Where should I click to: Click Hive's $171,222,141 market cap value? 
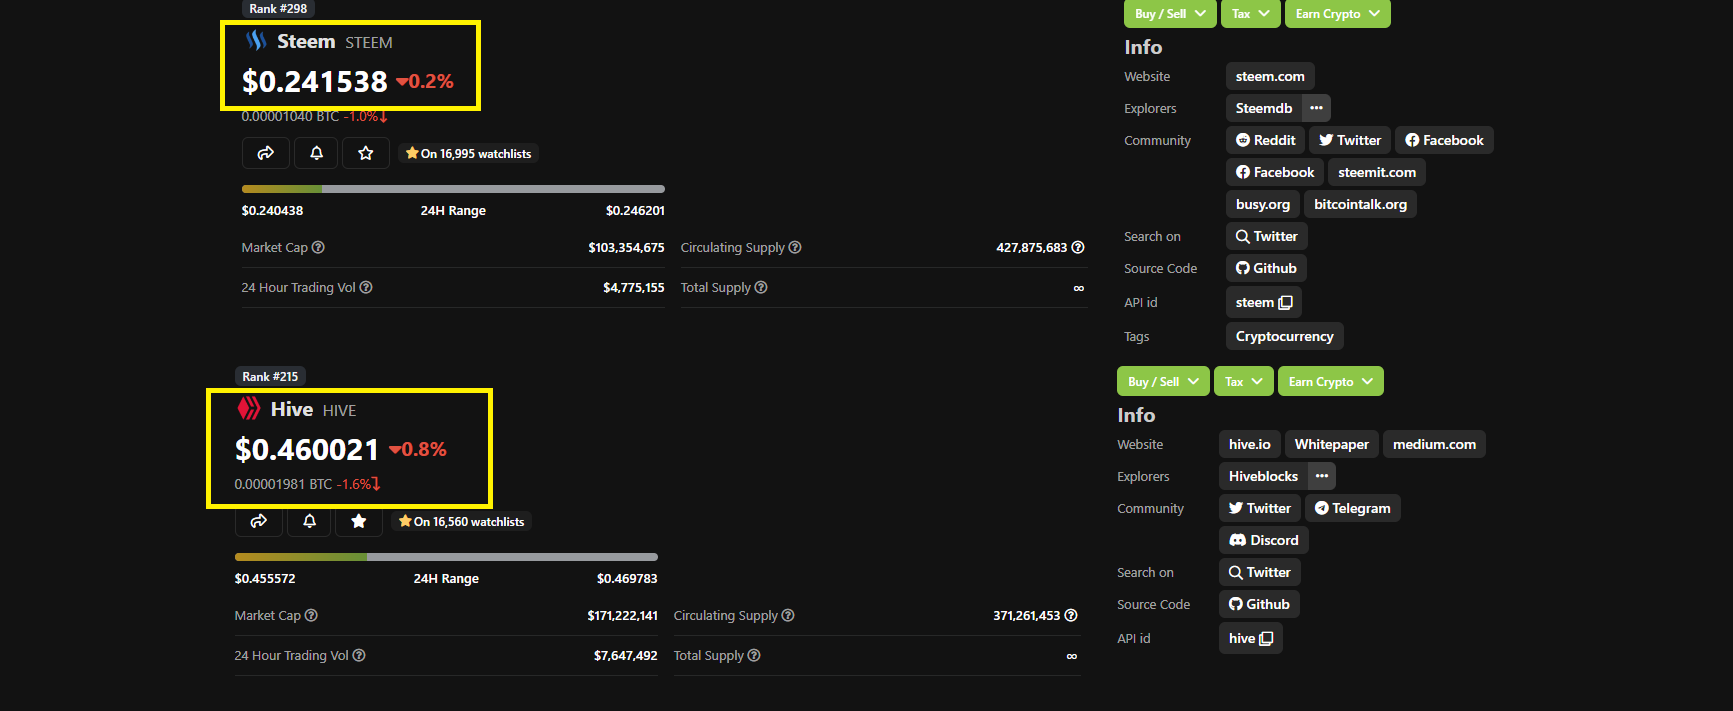pos(622,615)
